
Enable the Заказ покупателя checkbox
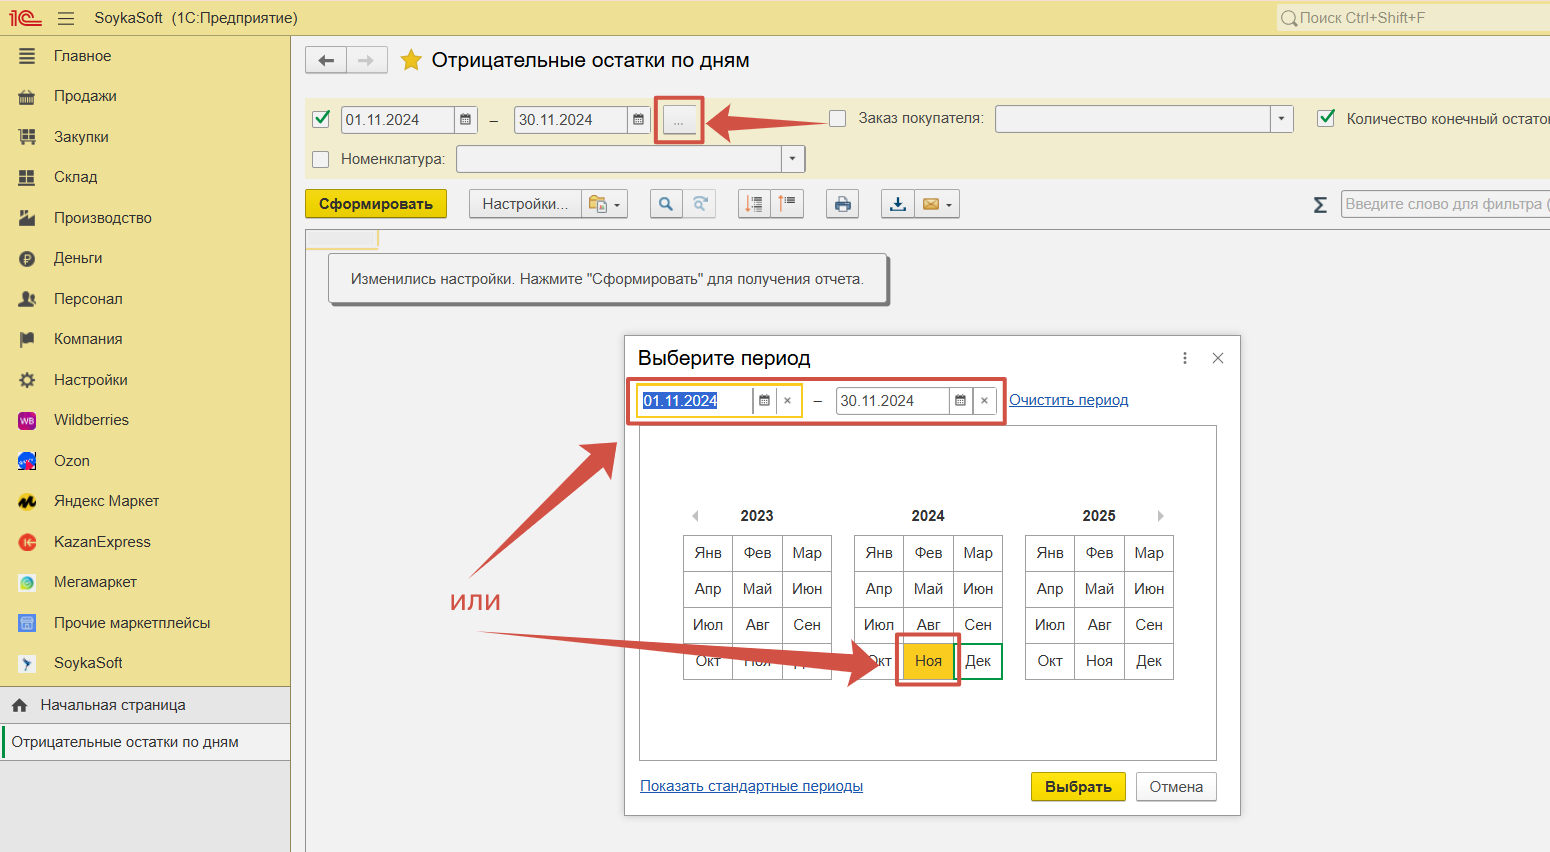(838, 119)
